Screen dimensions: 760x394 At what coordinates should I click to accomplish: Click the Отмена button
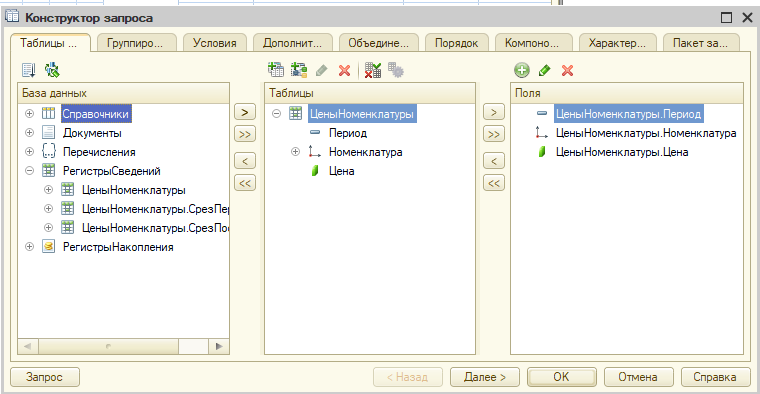point(638,377)
